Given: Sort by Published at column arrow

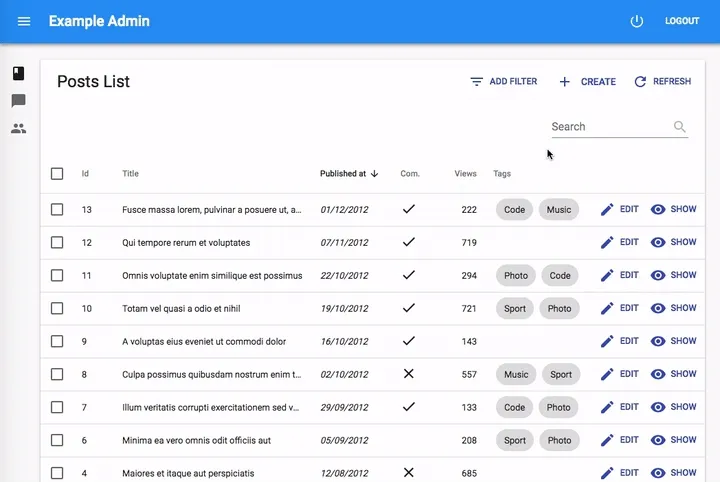Looking at the screenshot, I should (x=374, y=174).
